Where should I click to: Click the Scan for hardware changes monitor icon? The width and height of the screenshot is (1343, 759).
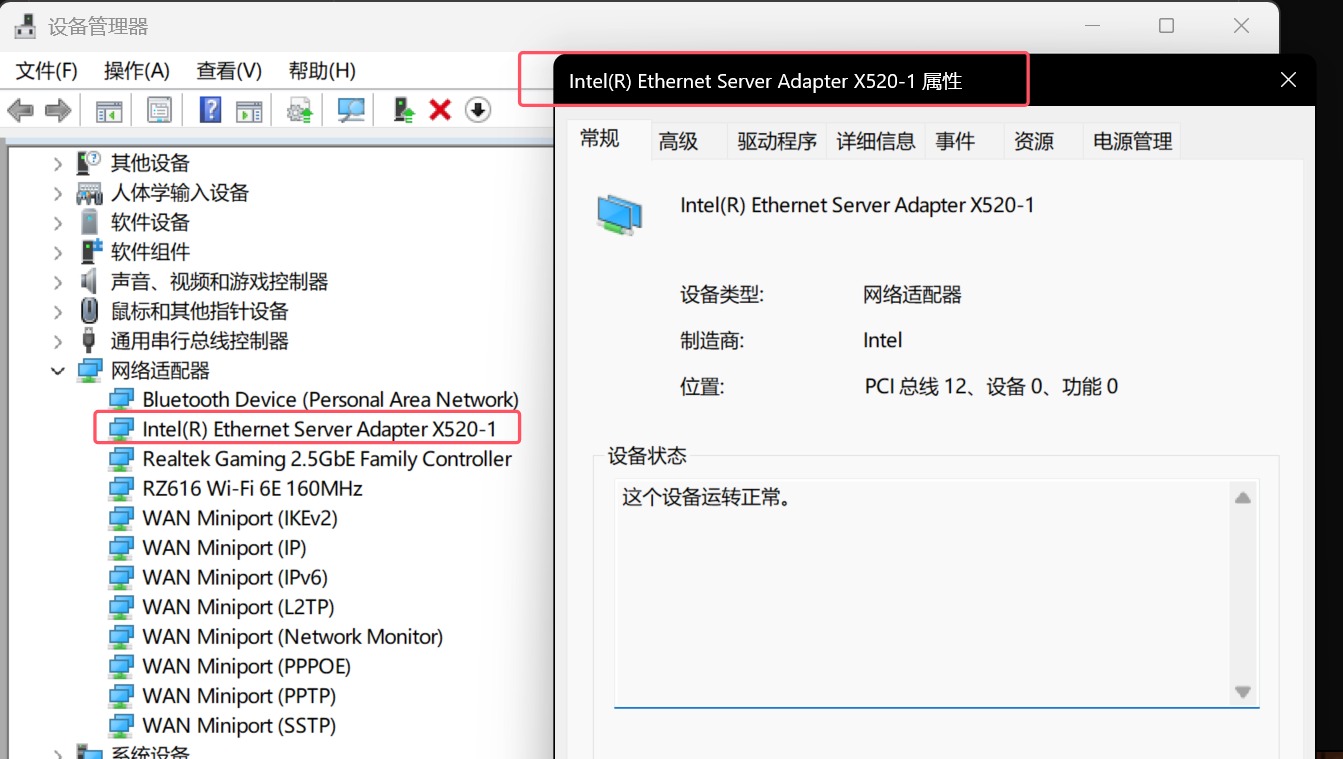351,110
